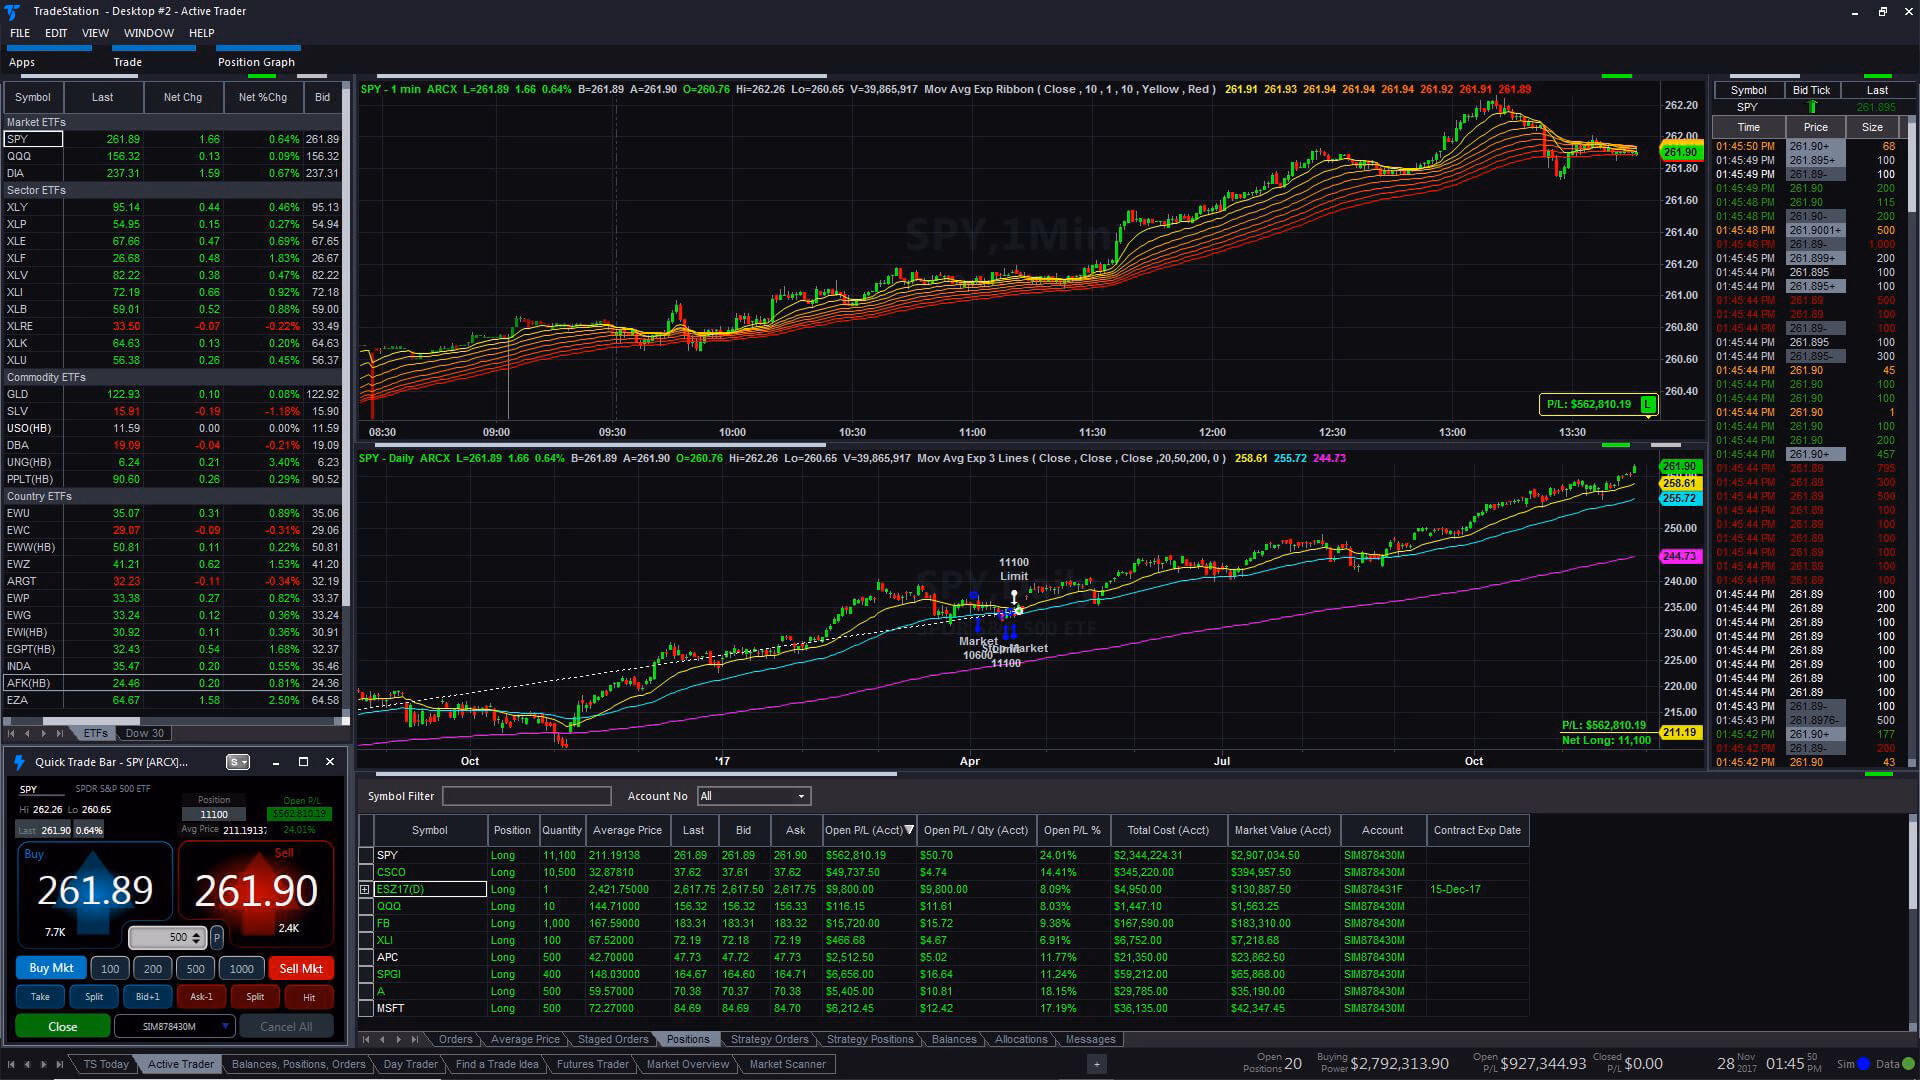The width and height of the screenshot is (1920, 1080).
Task: Click the quantity stepper up arrow next to 500
Action: tap(196, 933)
